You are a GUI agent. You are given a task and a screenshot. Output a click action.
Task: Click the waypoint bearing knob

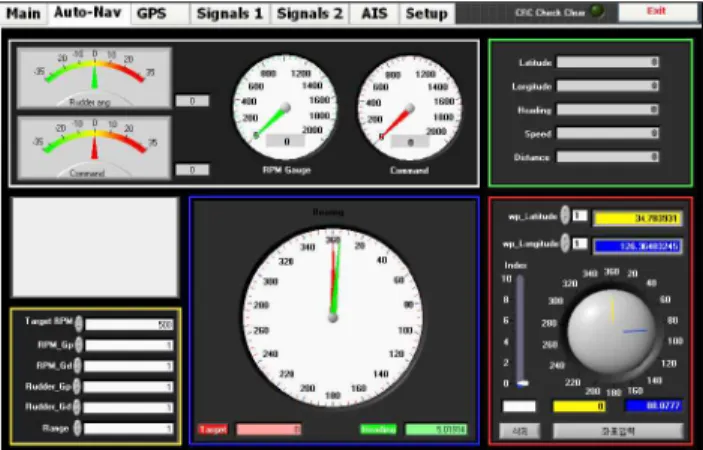612,332
